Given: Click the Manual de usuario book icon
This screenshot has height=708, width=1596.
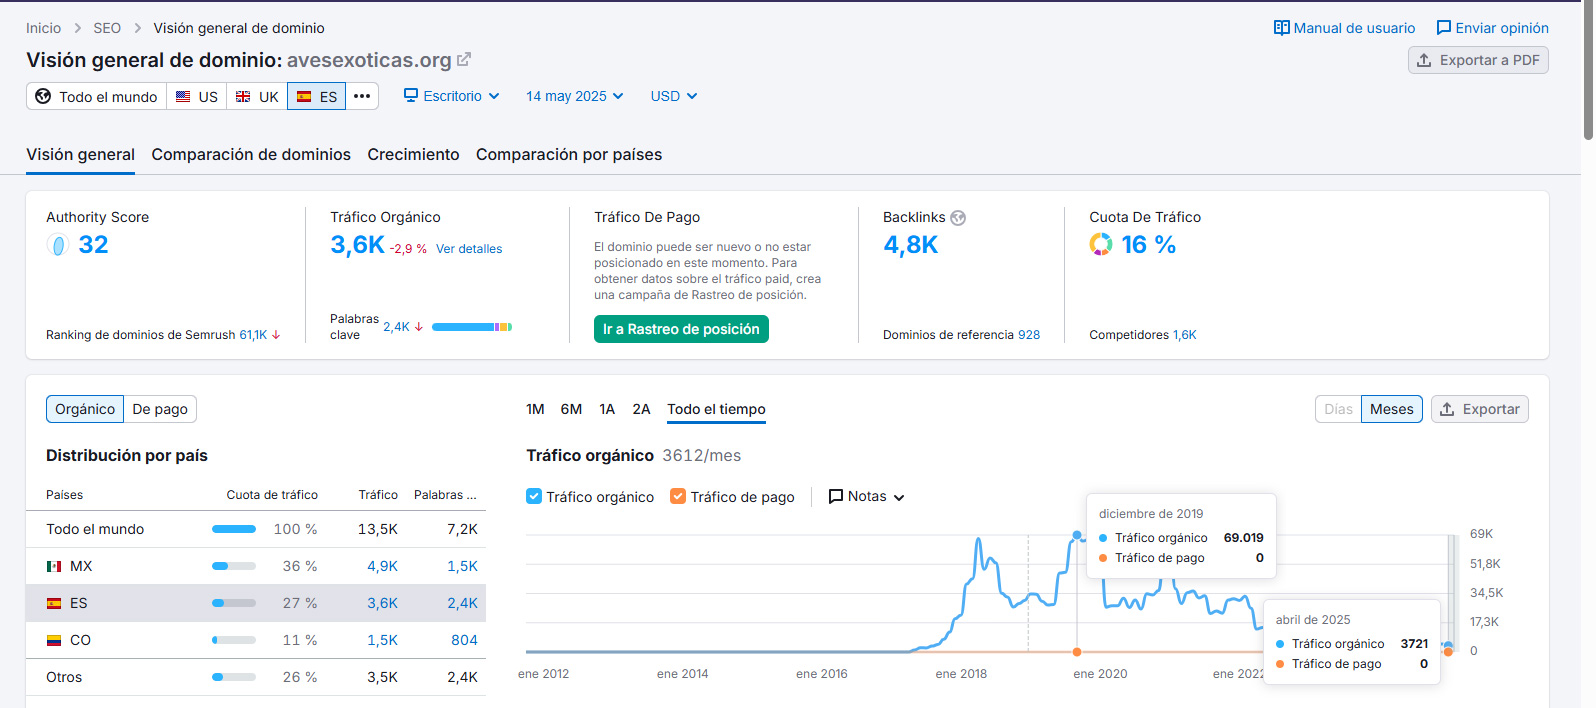Looking at the screenshot, I should pos(1281,28).
